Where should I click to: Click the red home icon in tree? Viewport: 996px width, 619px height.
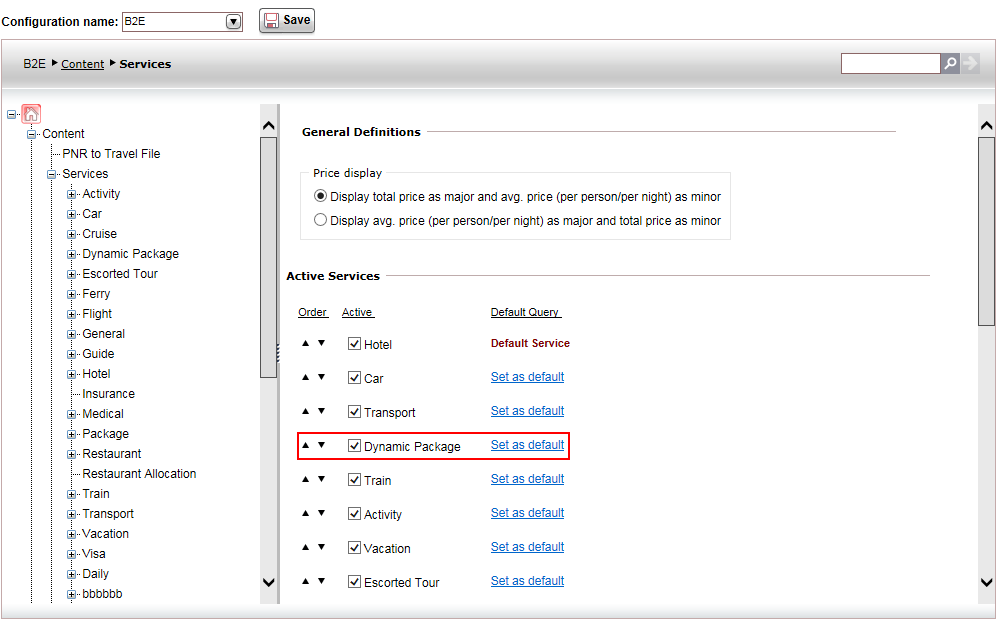pyautogui.click(x=31, y=114)
